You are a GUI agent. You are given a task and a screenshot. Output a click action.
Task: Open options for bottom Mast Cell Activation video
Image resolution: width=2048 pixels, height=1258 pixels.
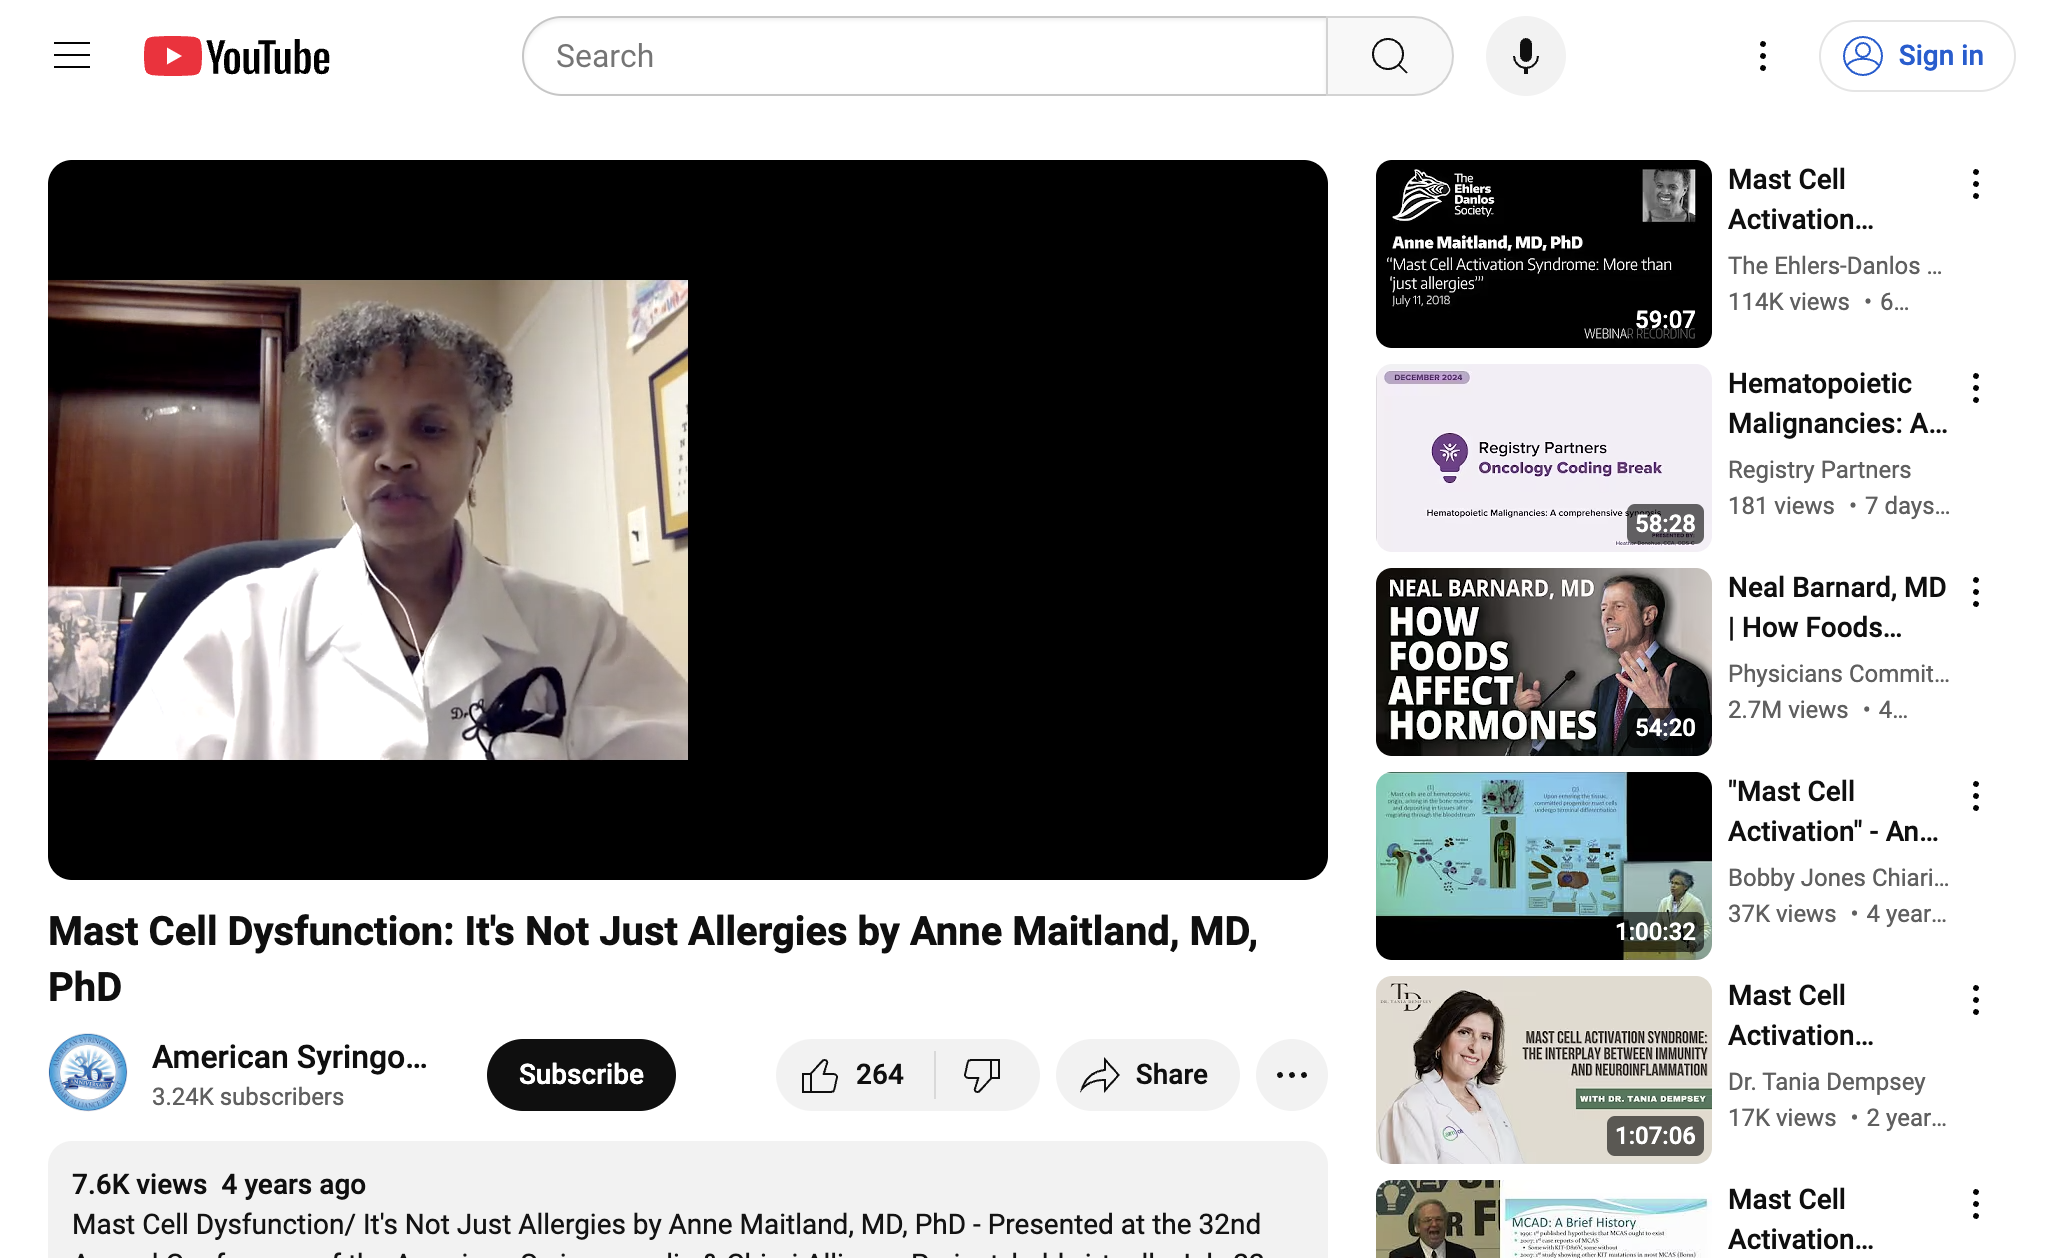click(x=1976, y=1204)
